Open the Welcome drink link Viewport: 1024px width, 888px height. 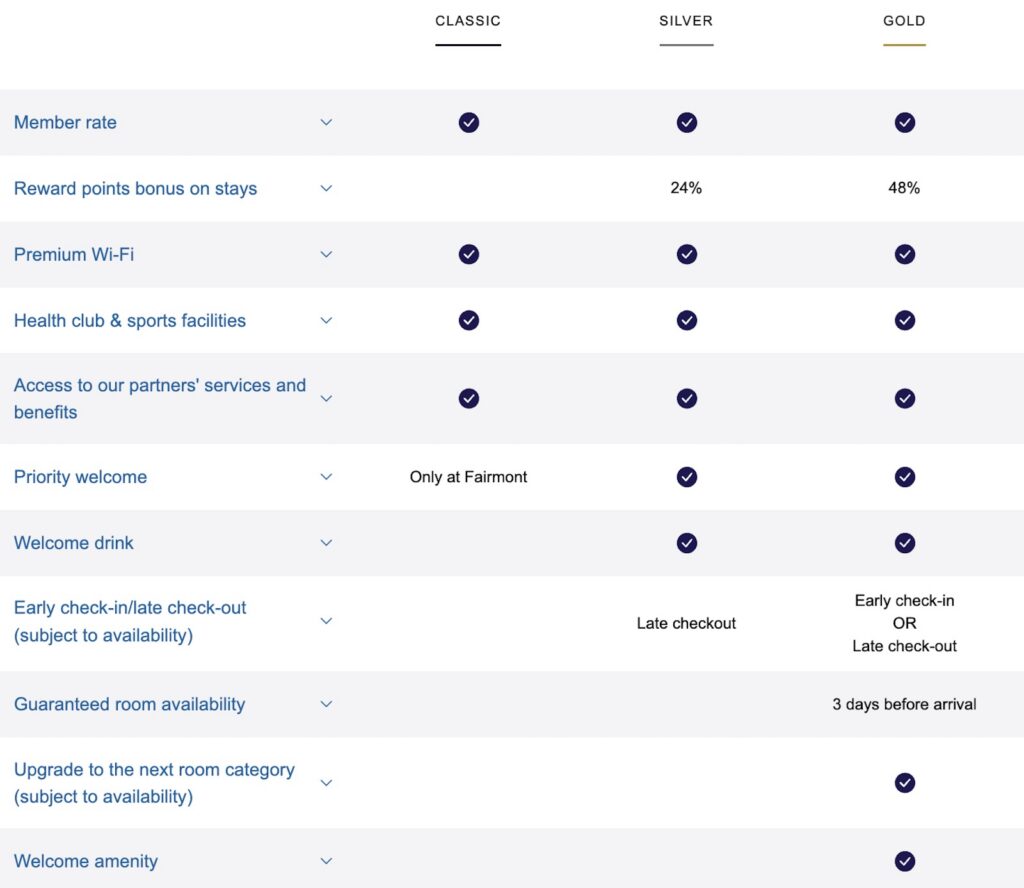point(74,543)
